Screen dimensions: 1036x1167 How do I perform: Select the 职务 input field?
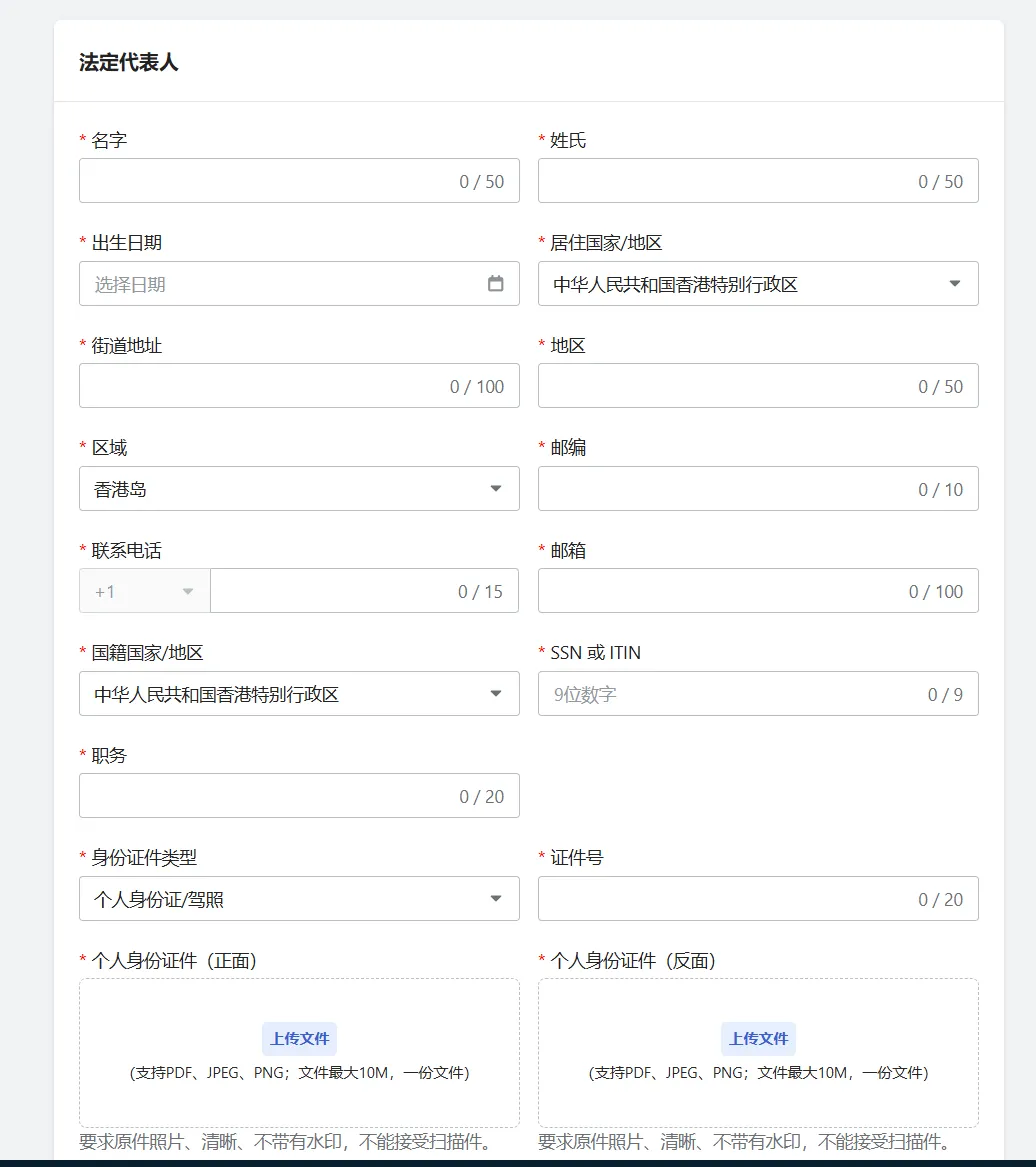(x=265, y=796)
